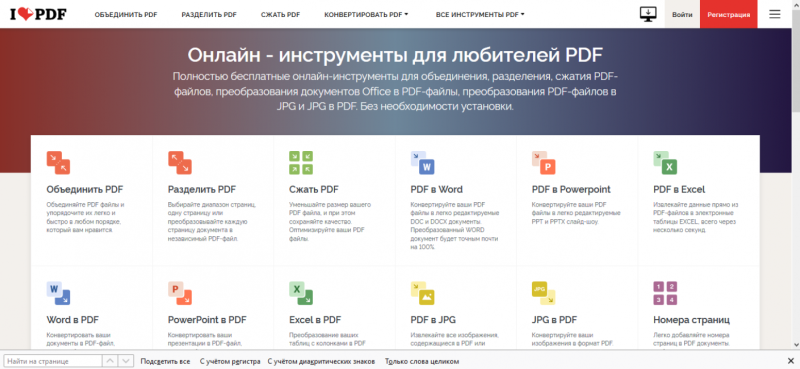Expand the КОНВЕРТИРОВАТЬ PDF dropdown menu
Viewport: 800px width, 369px height.
click(x=366, y=15)
